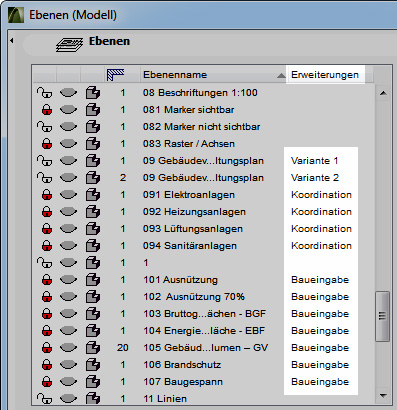Toggle visibility of 094 Sanitäranlagen layer
The height and width of the screenshot is (410, 397).
68,245
